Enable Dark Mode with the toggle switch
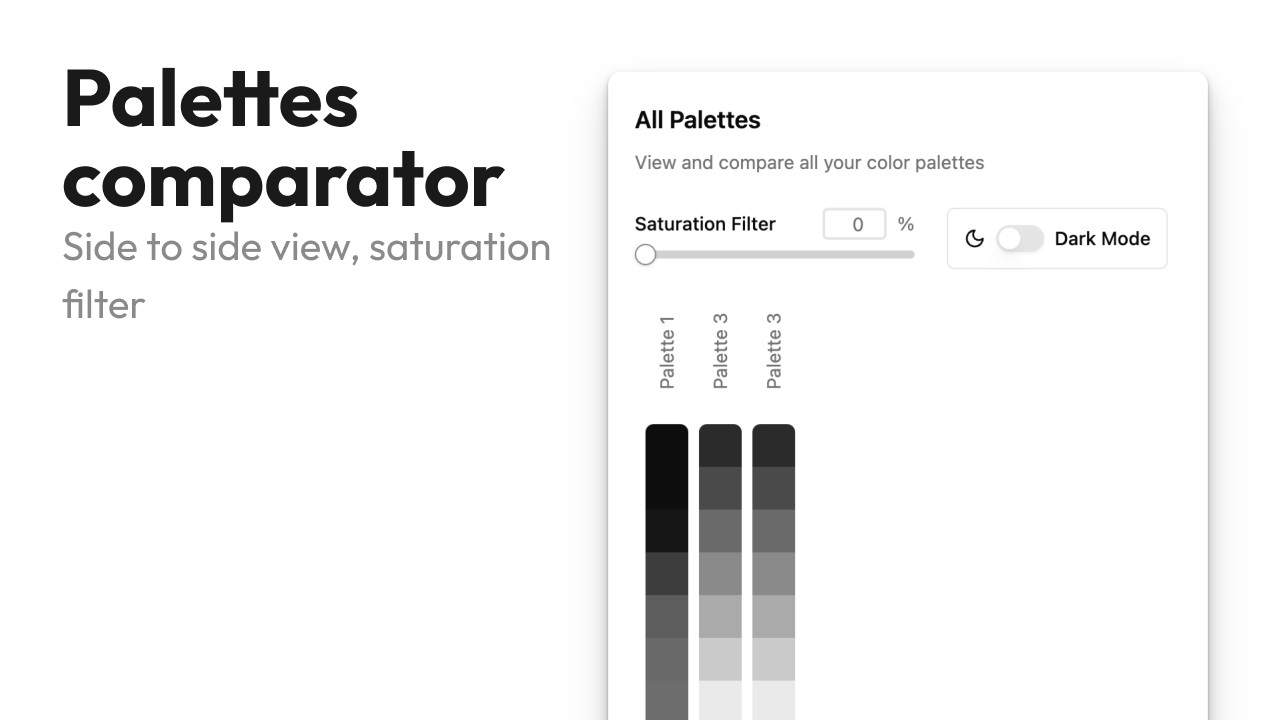 (1020, 238)
